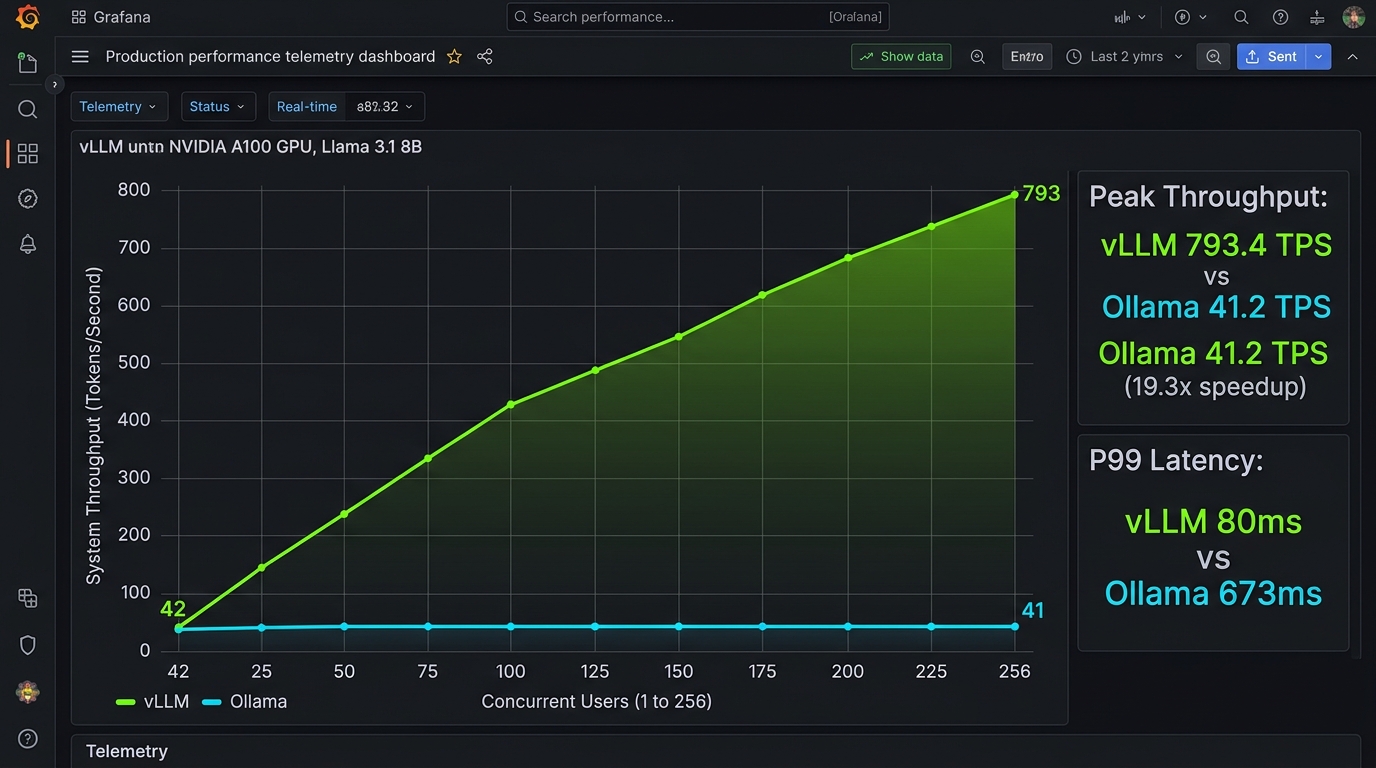
Task: Click the 793 peak data point on vLLM line
Action: tap(1015, 195)
